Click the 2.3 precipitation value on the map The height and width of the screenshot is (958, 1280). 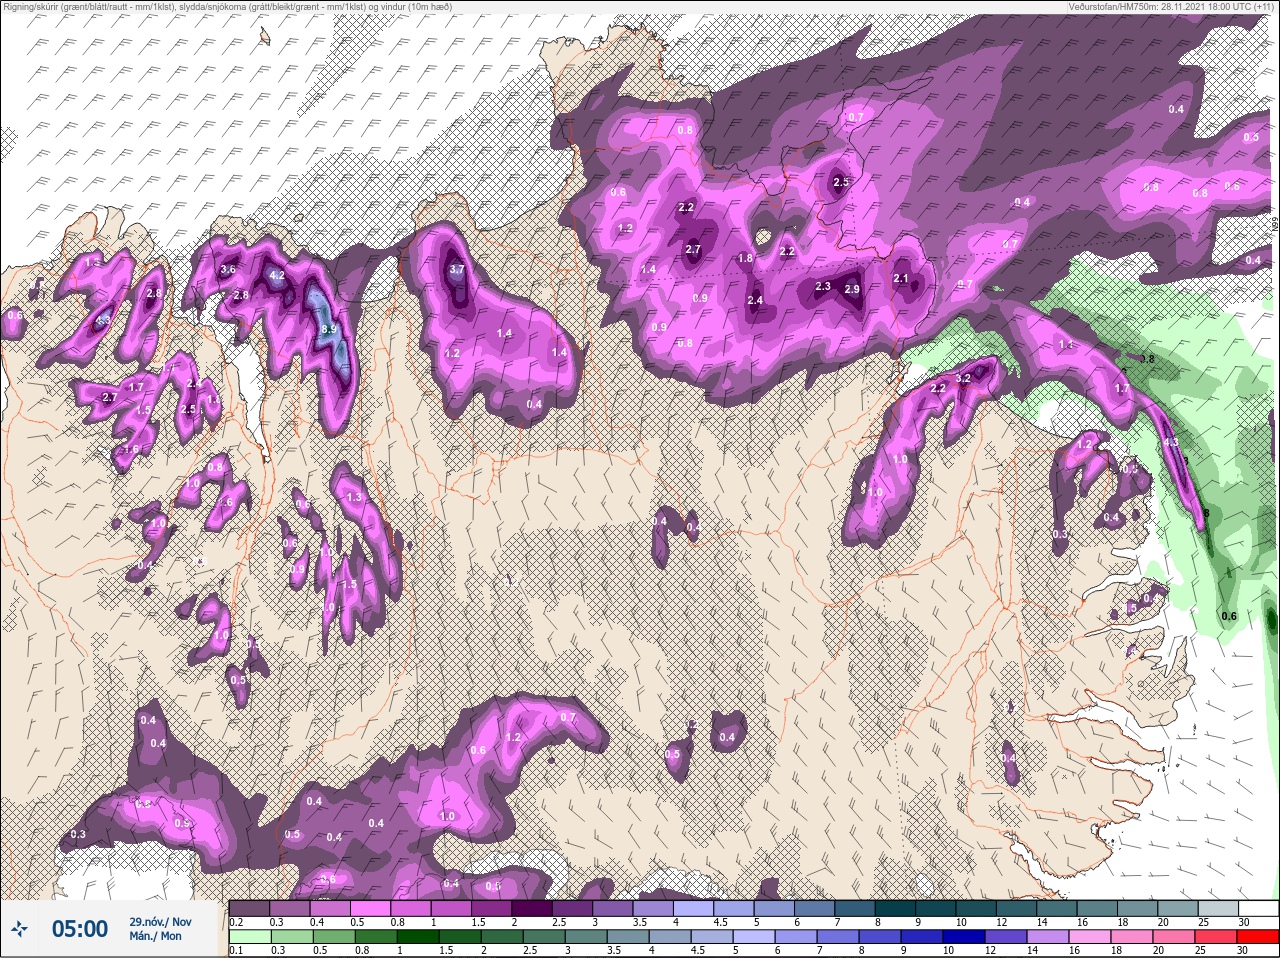[823, 286]
